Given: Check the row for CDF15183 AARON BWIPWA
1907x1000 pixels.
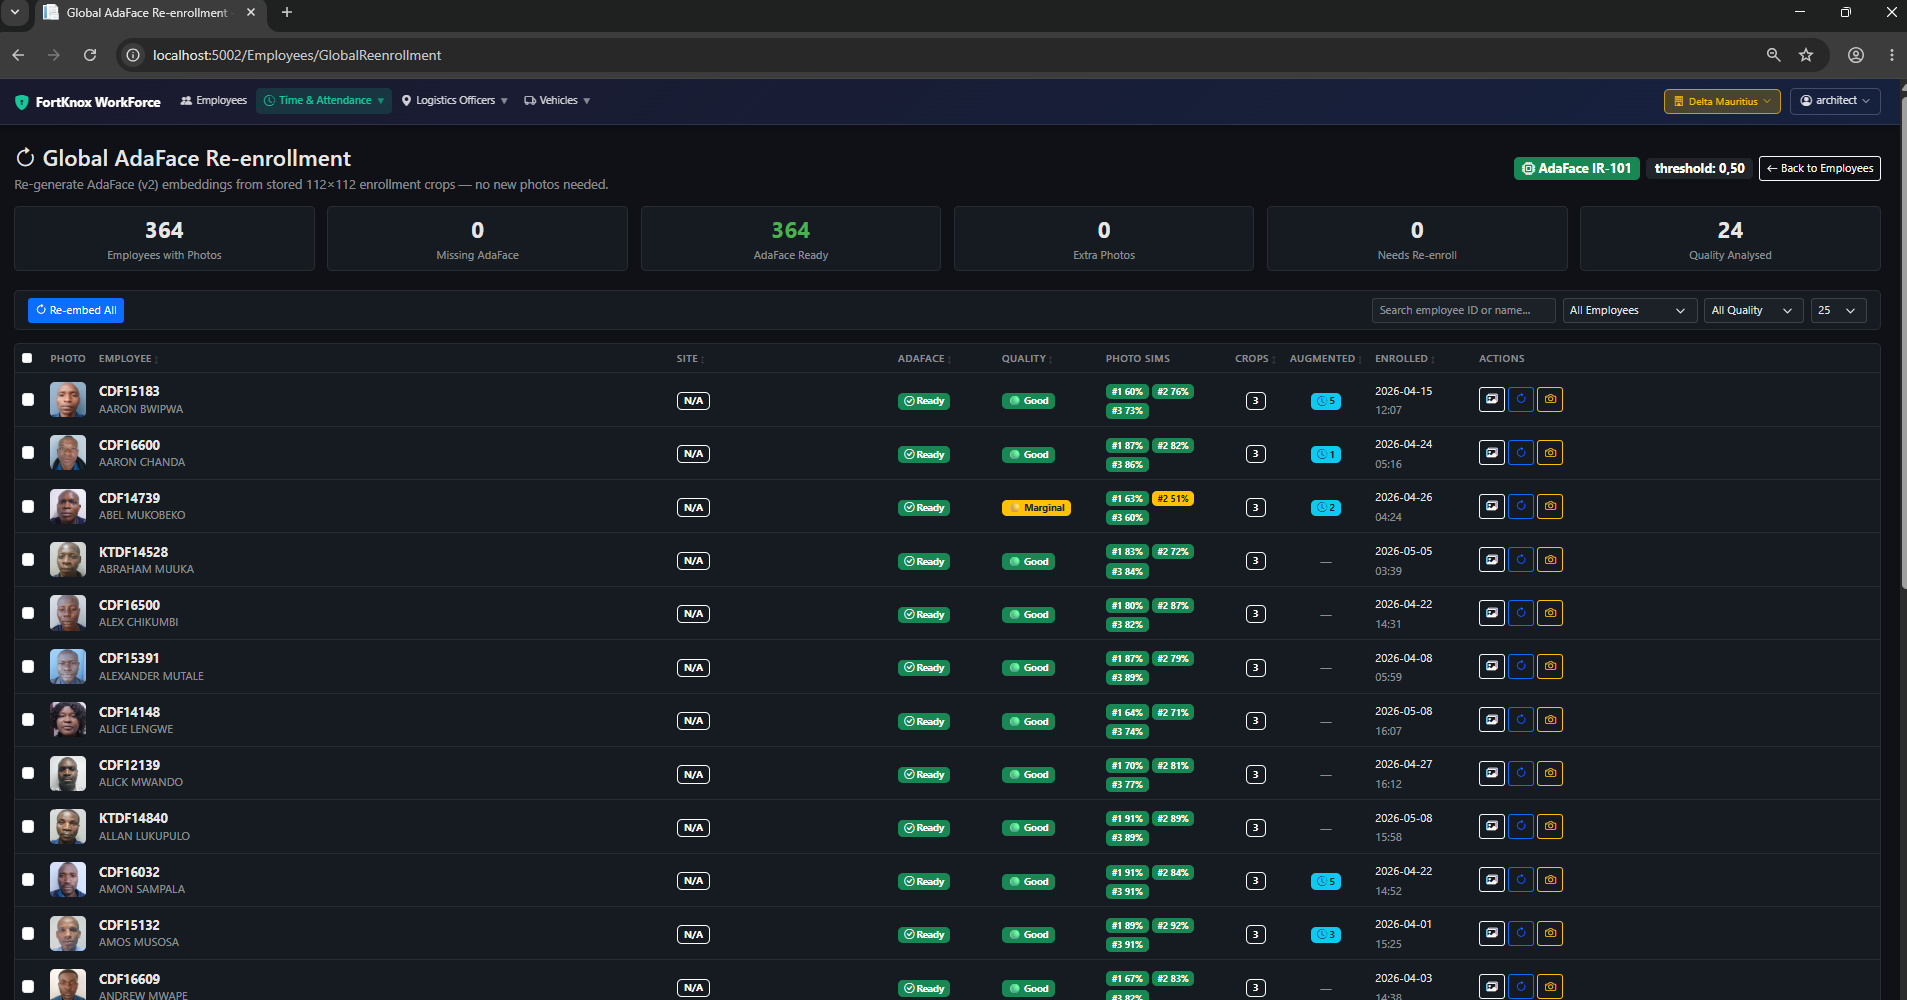Looking at the screenshot, I should click(28, 400).
